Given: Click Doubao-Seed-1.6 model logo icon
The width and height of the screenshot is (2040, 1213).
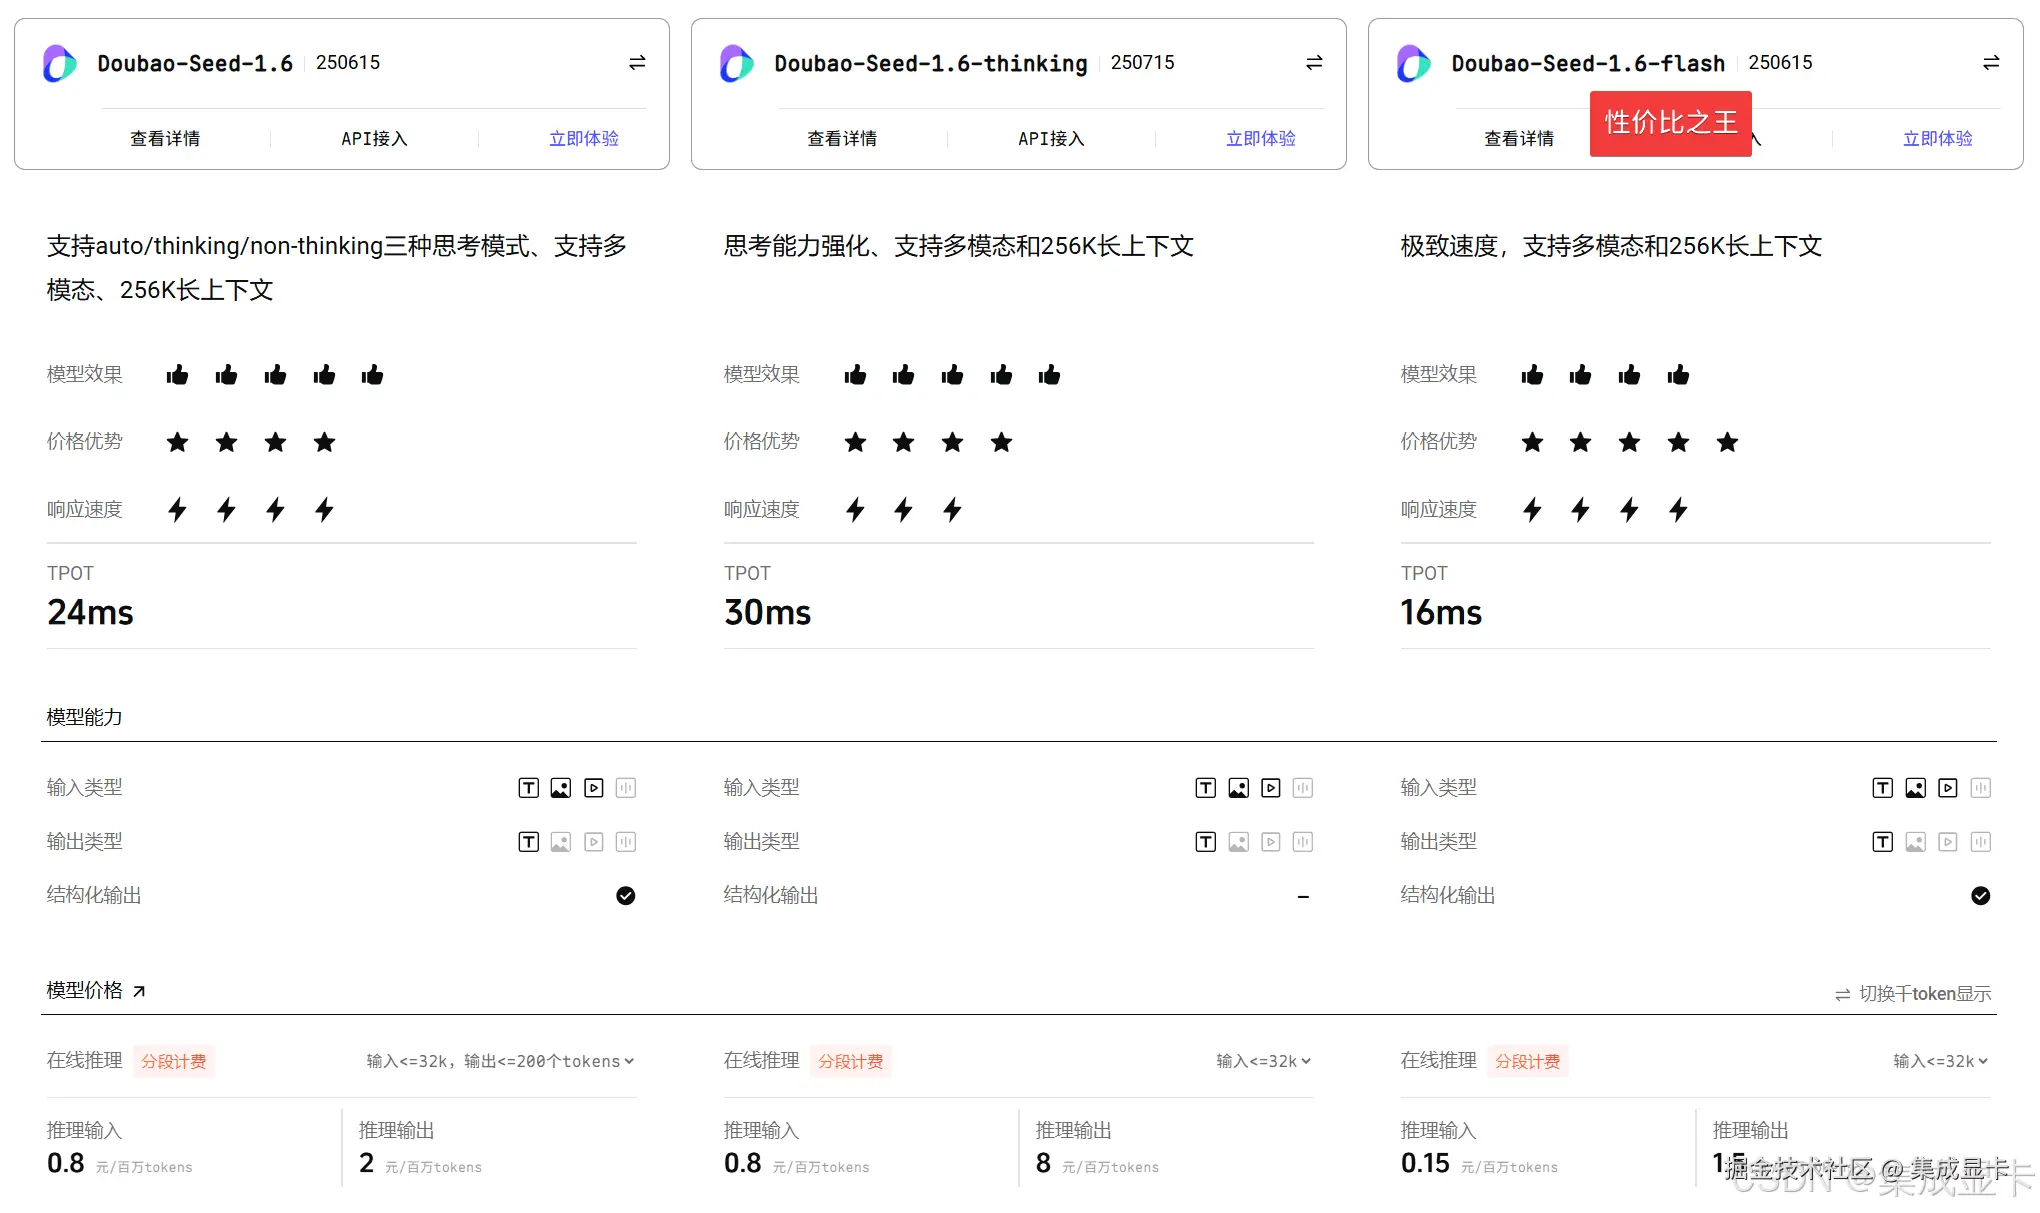Looking at the screenshot, I should click(60, 64).
